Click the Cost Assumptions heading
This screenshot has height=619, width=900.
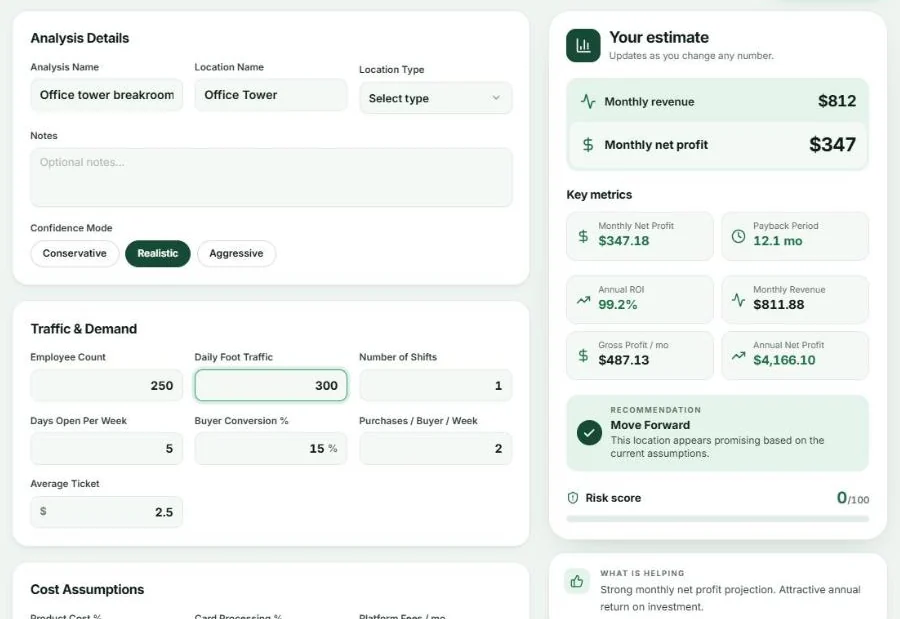(87, 589)
